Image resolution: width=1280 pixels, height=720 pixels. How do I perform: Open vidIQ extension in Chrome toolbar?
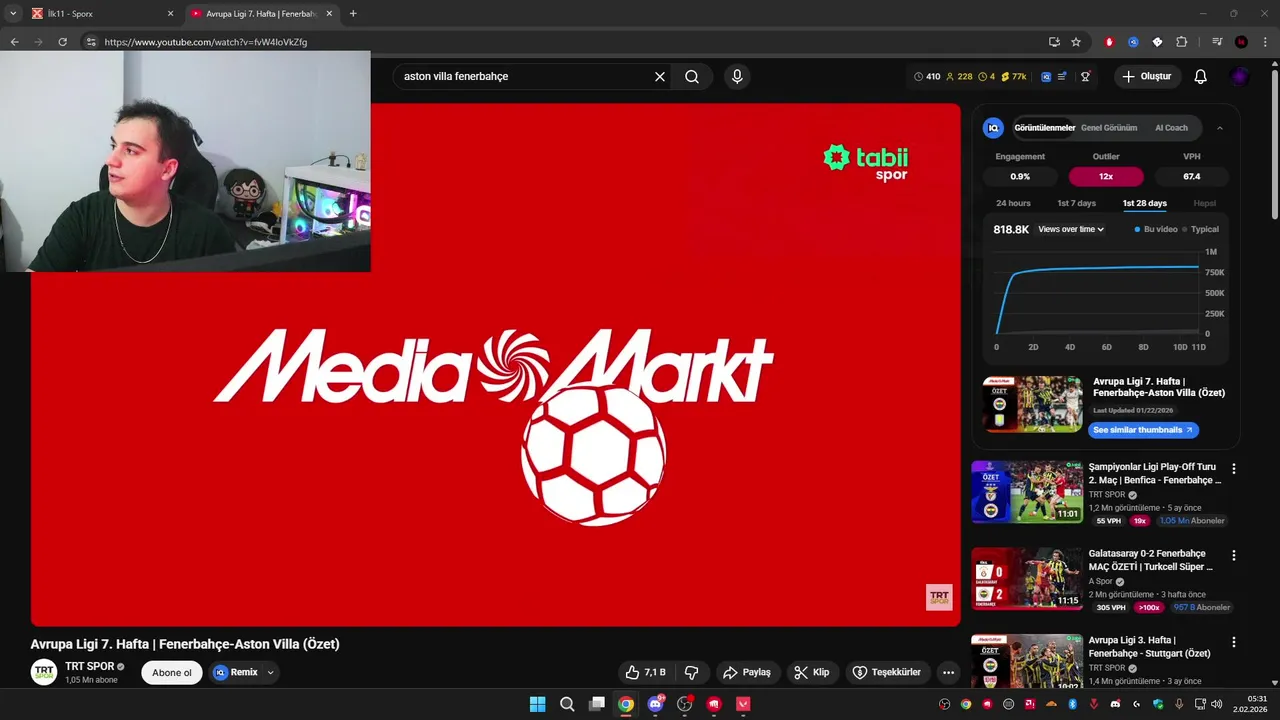1133,42
